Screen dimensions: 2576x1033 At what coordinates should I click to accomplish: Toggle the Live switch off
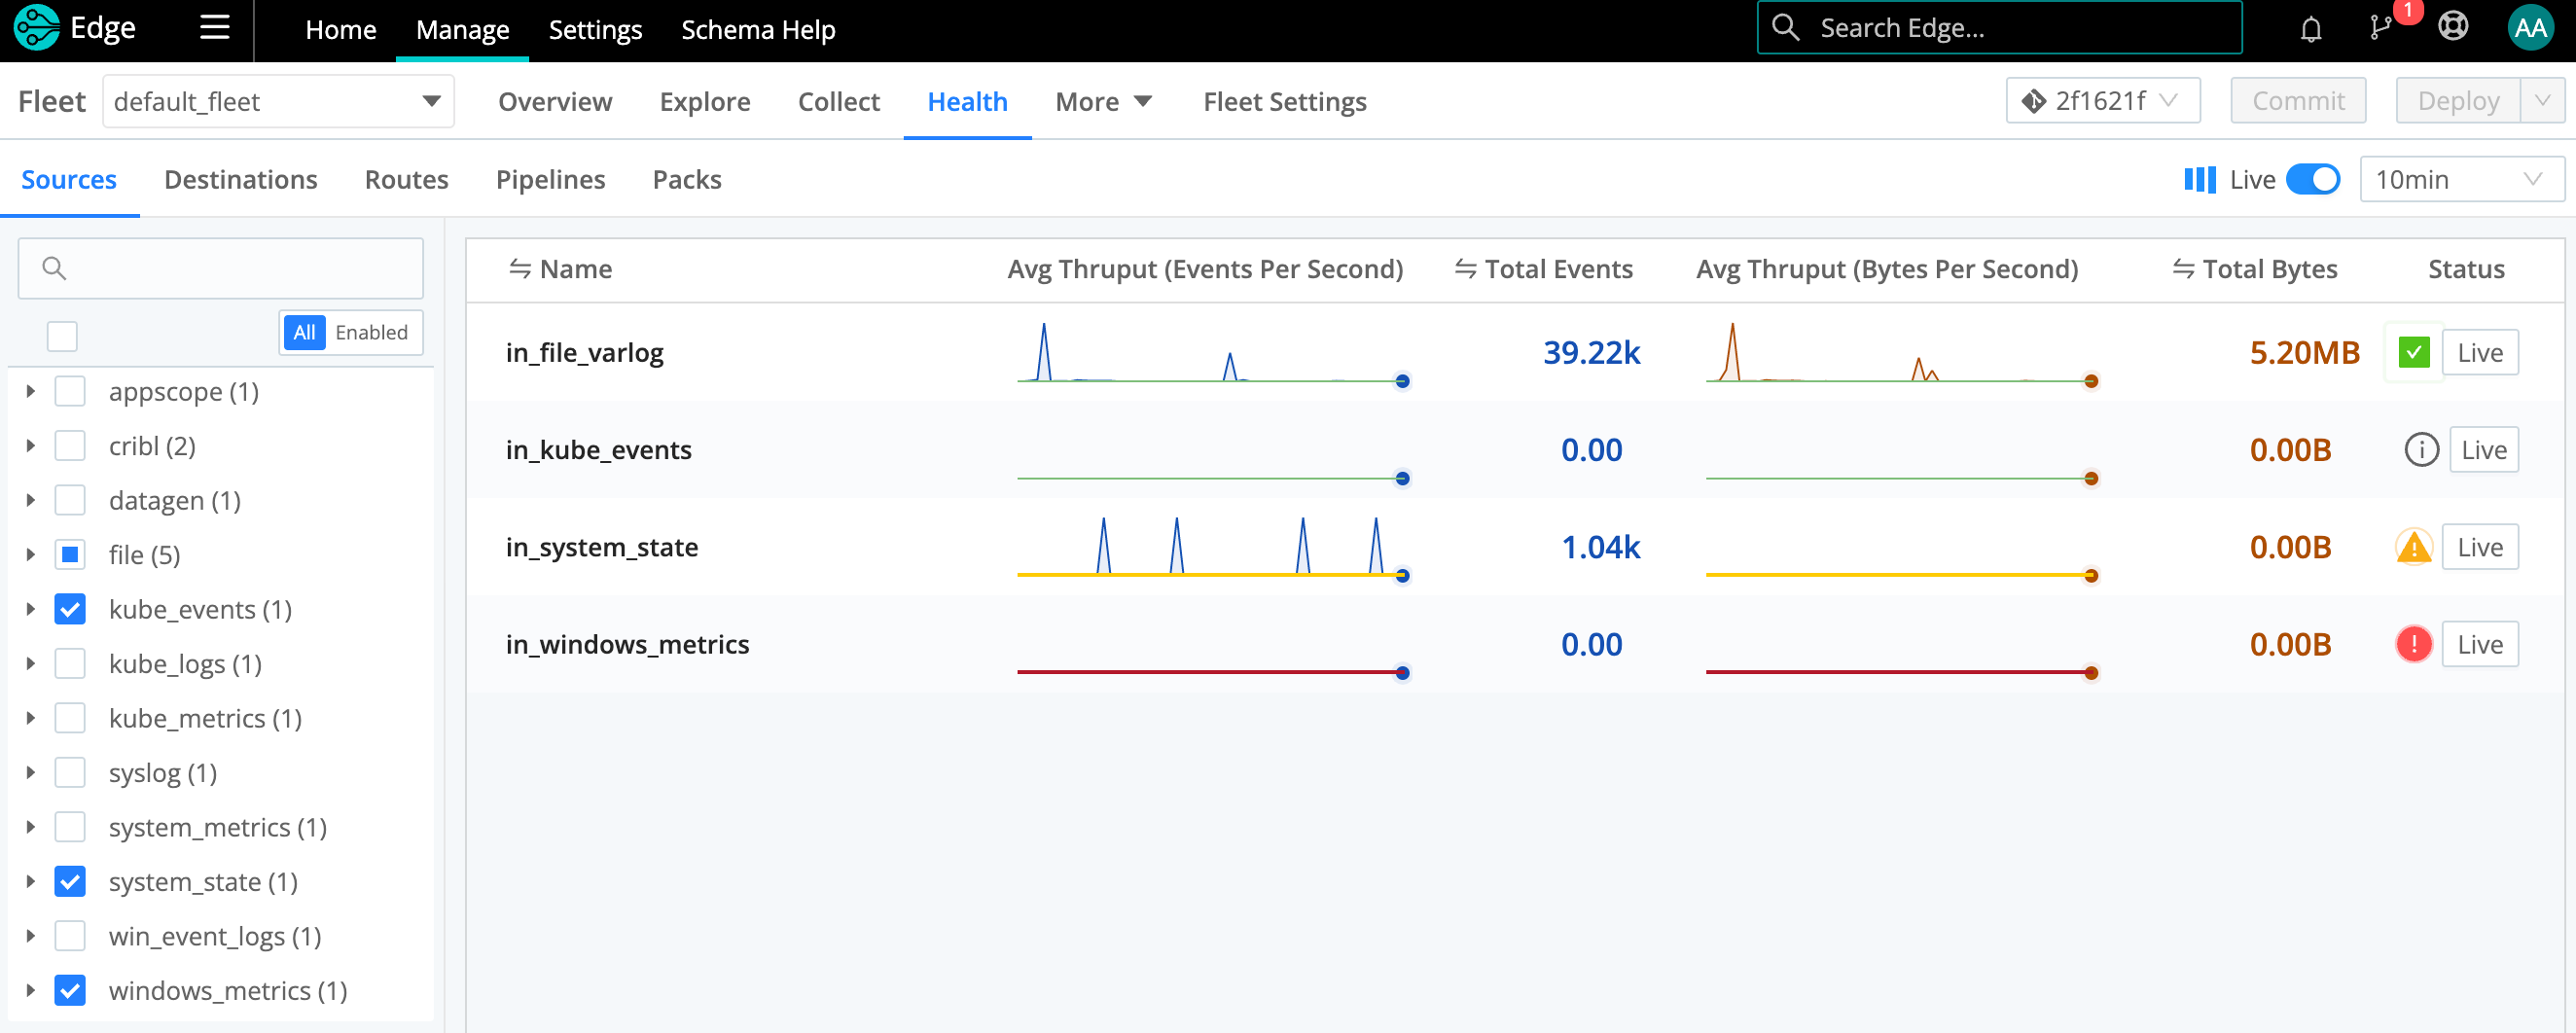(2312, 180)
